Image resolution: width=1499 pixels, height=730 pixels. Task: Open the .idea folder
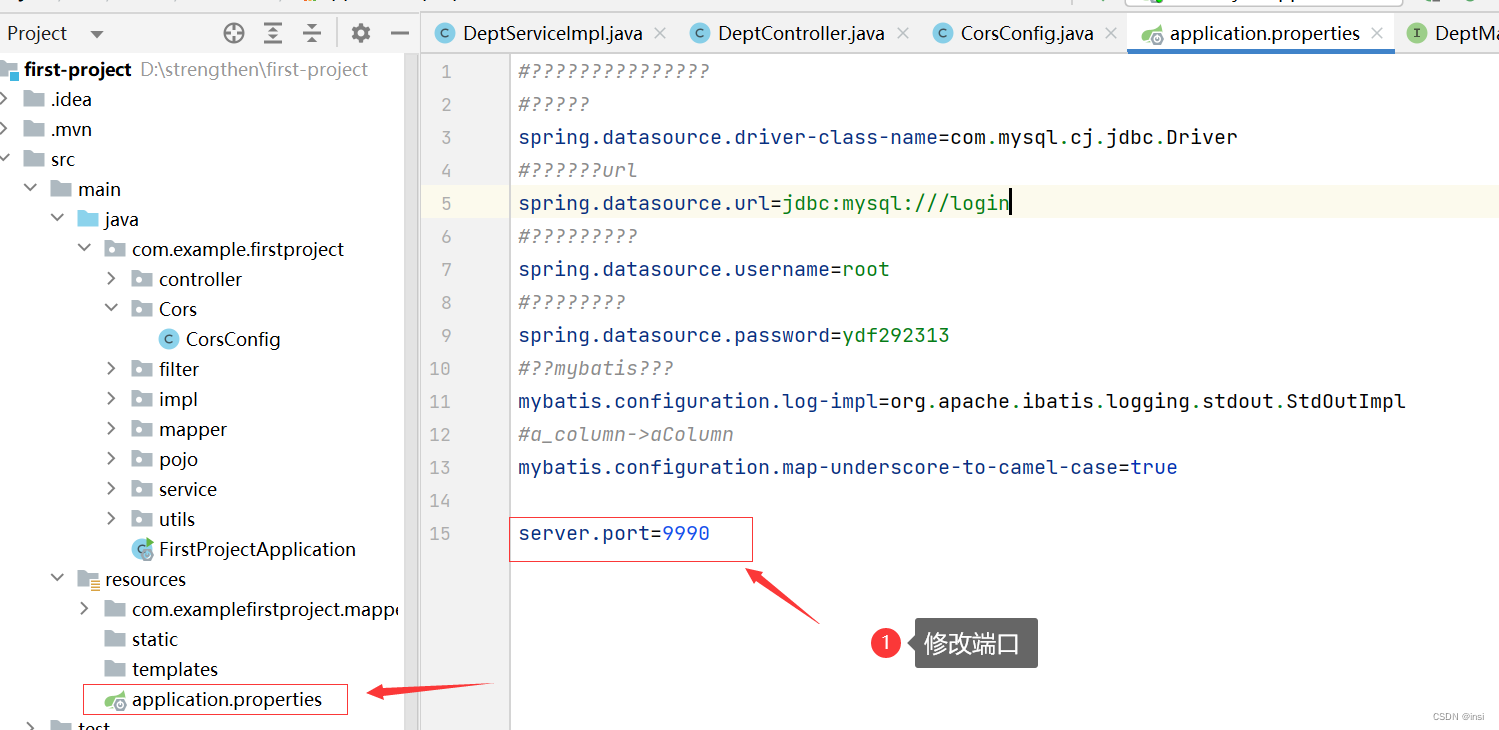pyautogui.click(x=70, y=98)
